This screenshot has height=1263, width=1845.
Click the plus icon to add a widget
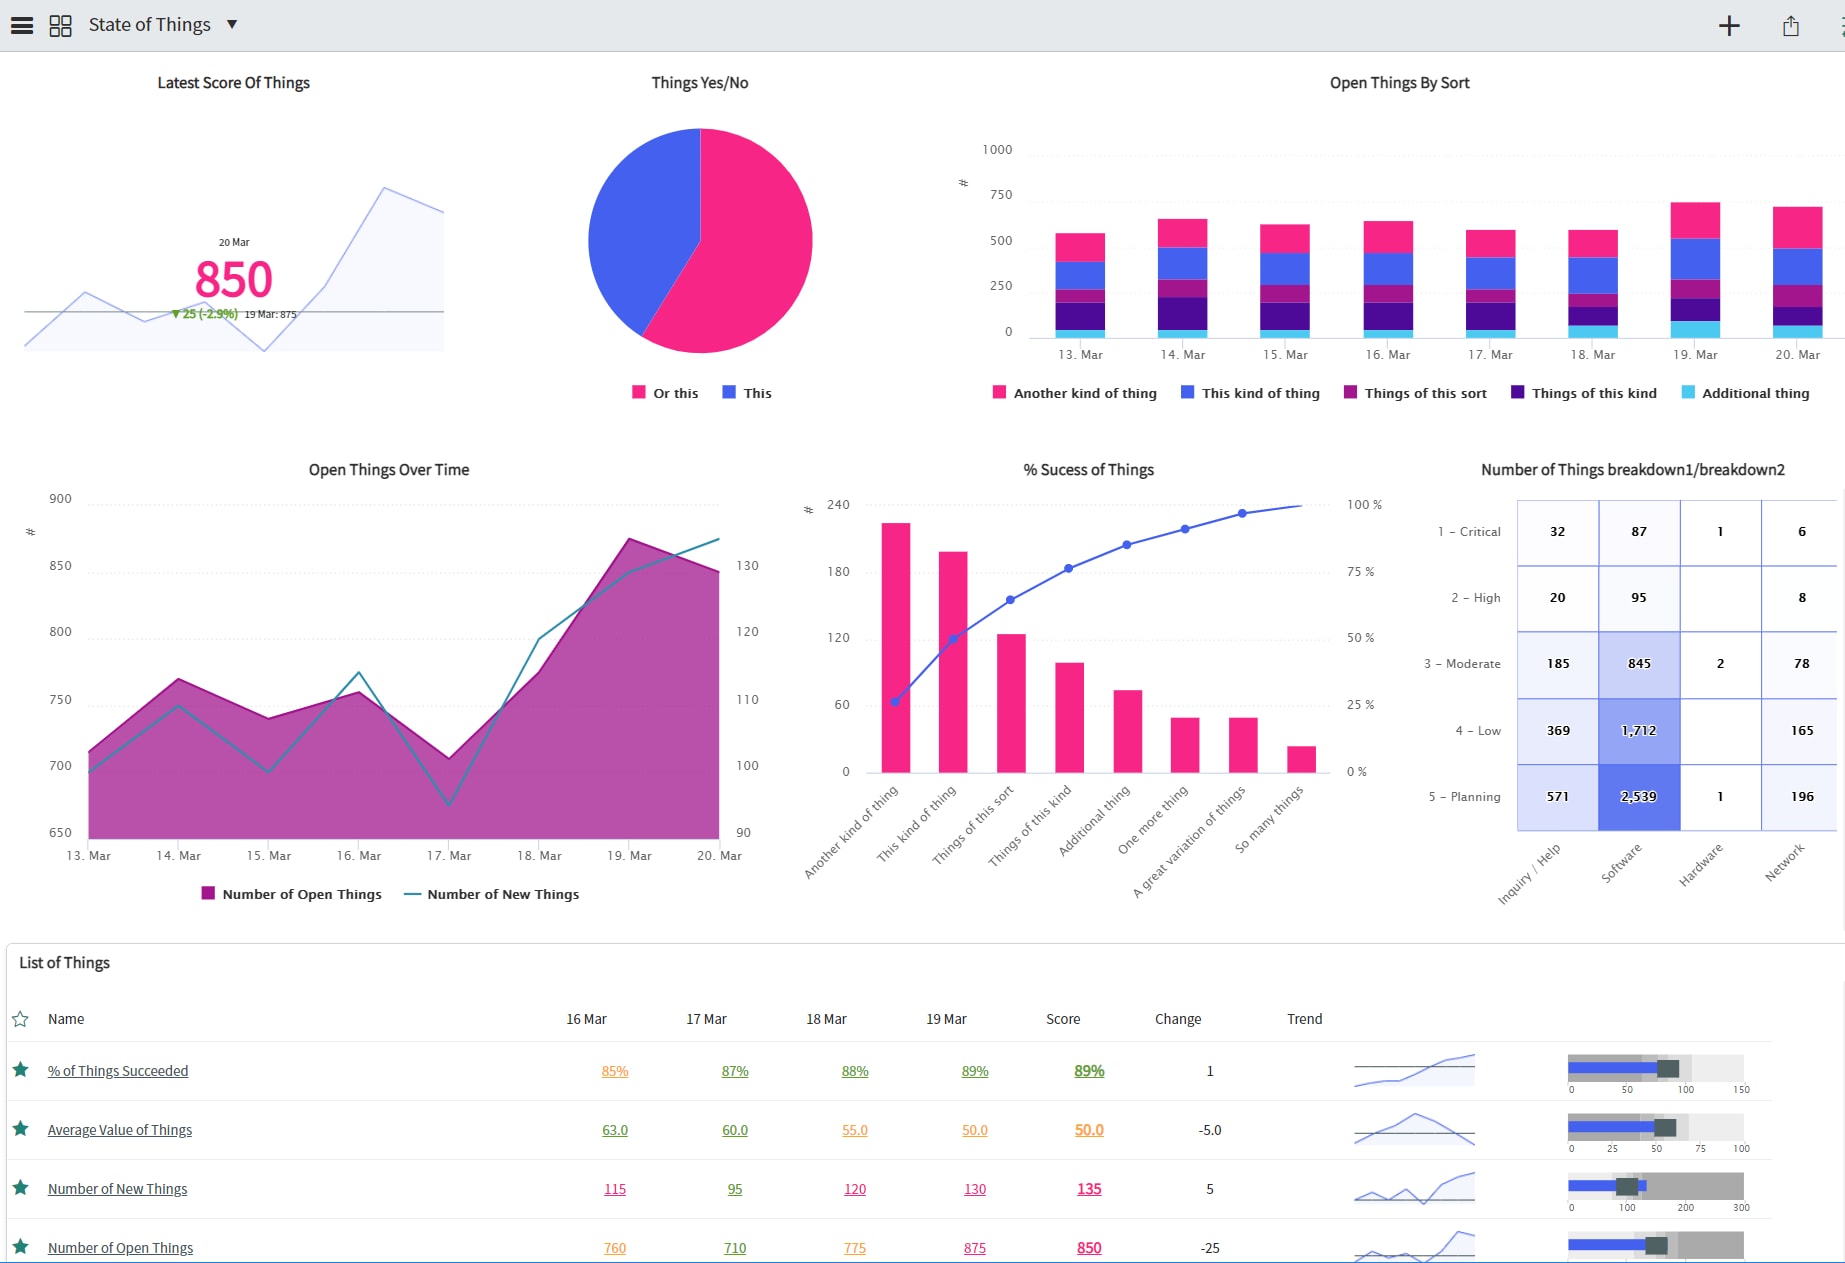coord(1729,25)
